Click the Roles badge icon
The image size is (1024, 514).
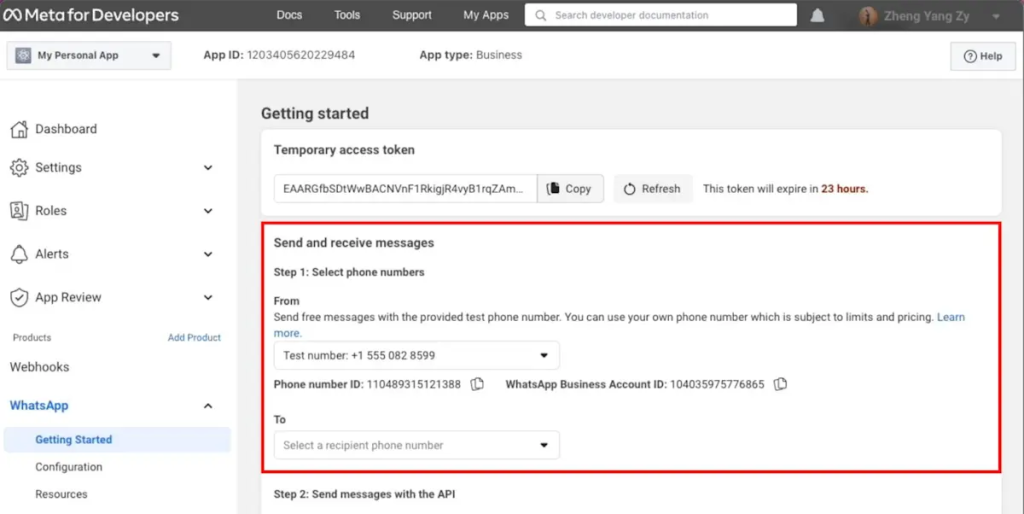(x=19, y=211)
